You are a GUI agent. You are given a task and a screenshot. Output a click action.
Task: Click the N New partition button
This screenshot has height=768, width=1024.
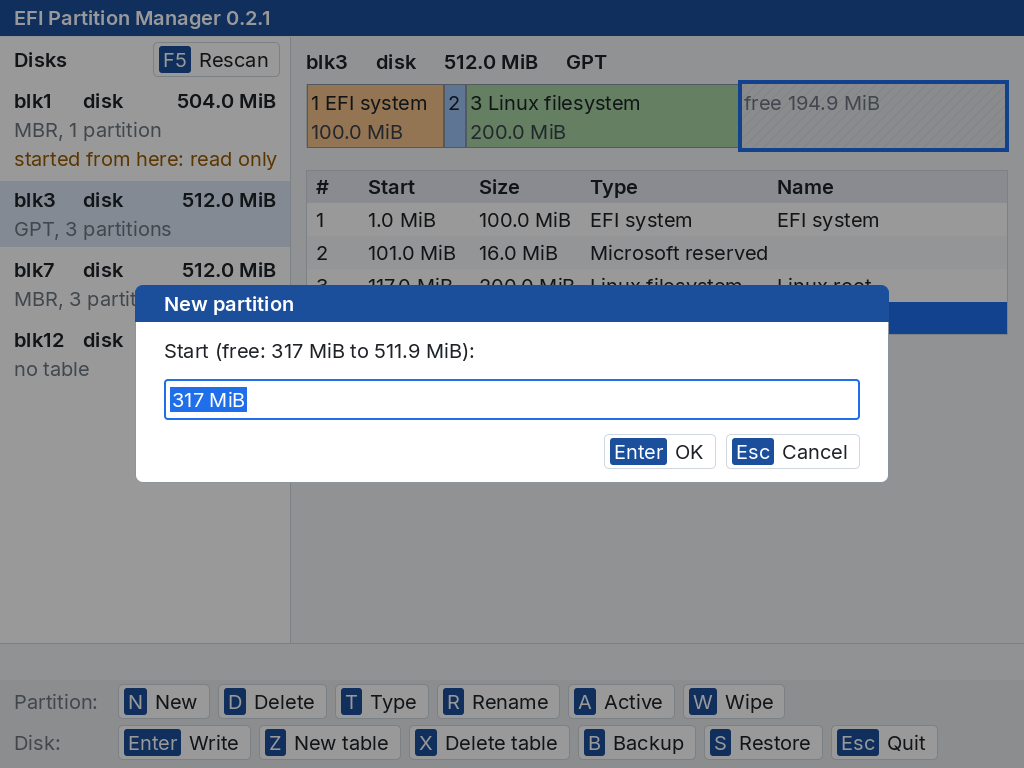pos(164,702)
